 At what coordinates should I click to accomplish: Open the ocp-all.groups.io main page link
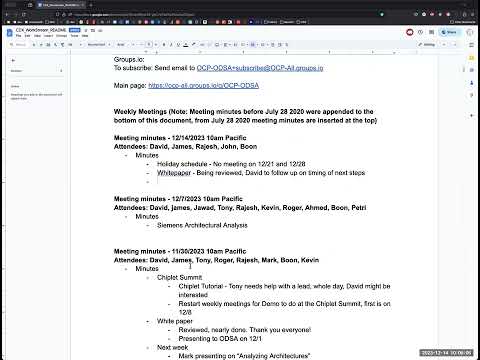pyautogui.click(x=203, y=85)
